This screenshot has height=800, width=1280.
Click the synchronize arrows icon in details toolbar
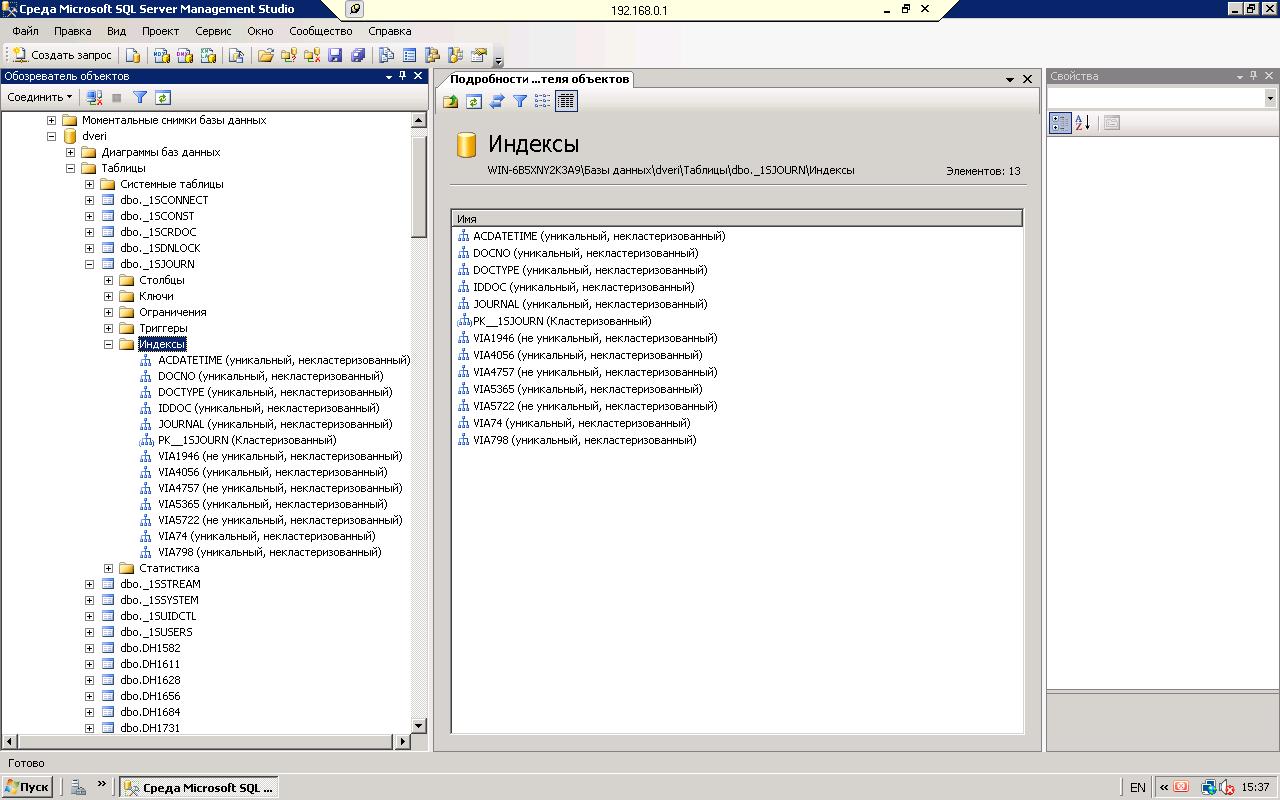pos(497,101)
